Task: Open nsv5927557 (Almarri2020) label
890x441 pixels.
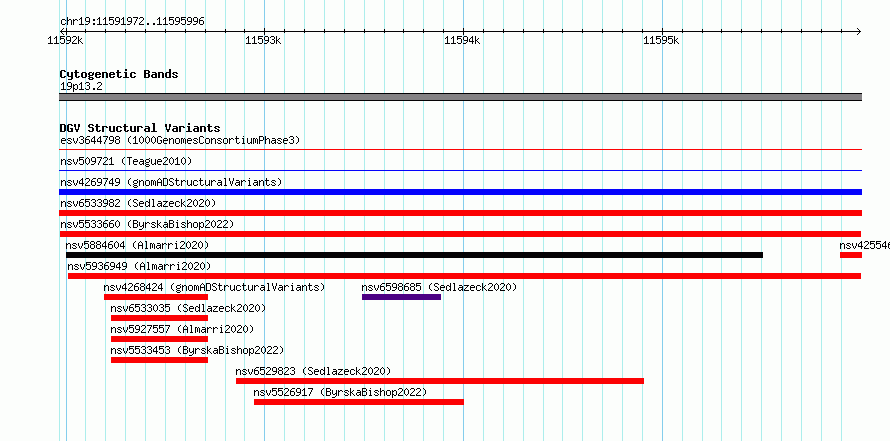Action: click(x=182, y=329)
